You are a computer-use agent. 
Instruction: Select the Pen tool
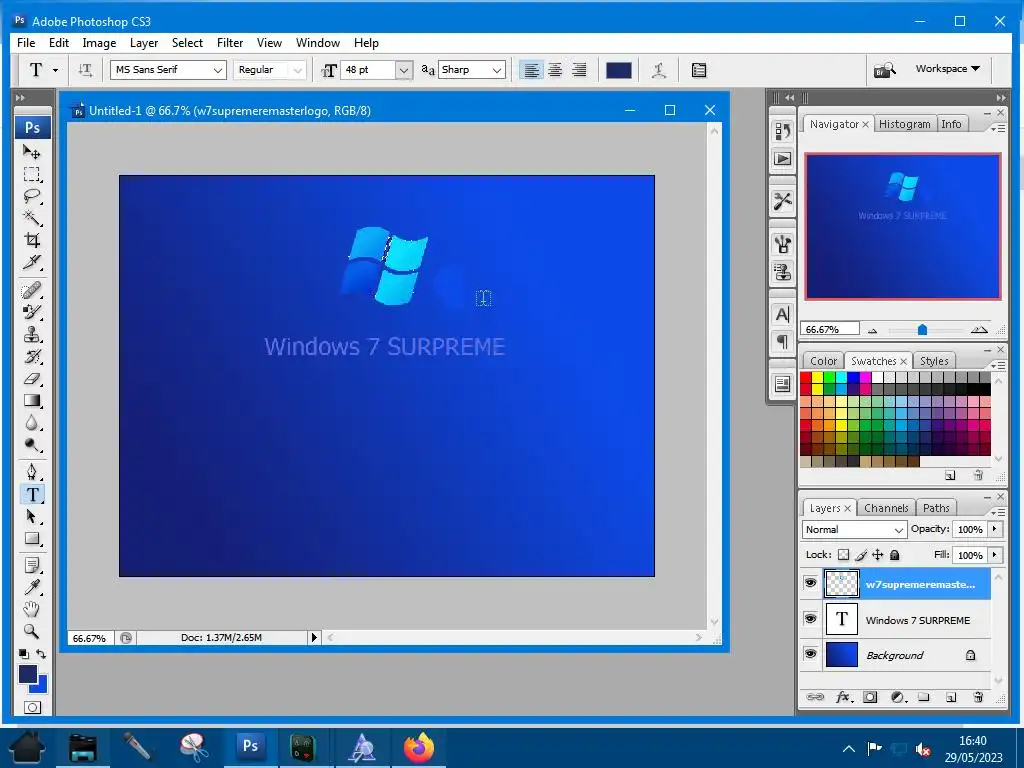pyautogui.click(x=32, y=472)
